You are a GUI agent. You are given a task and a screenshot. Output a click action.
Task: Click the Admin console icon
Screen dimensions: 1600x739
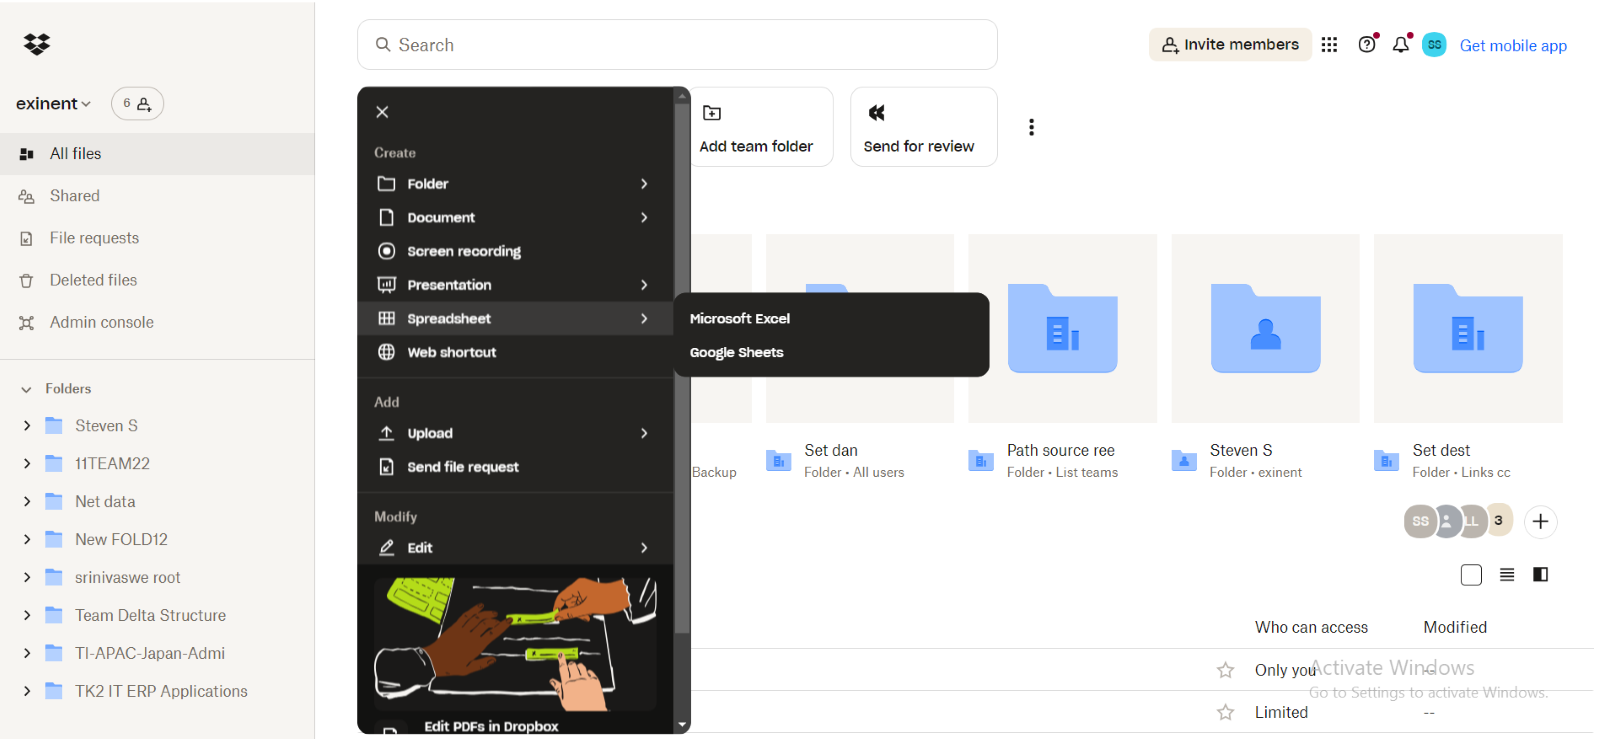27,322
